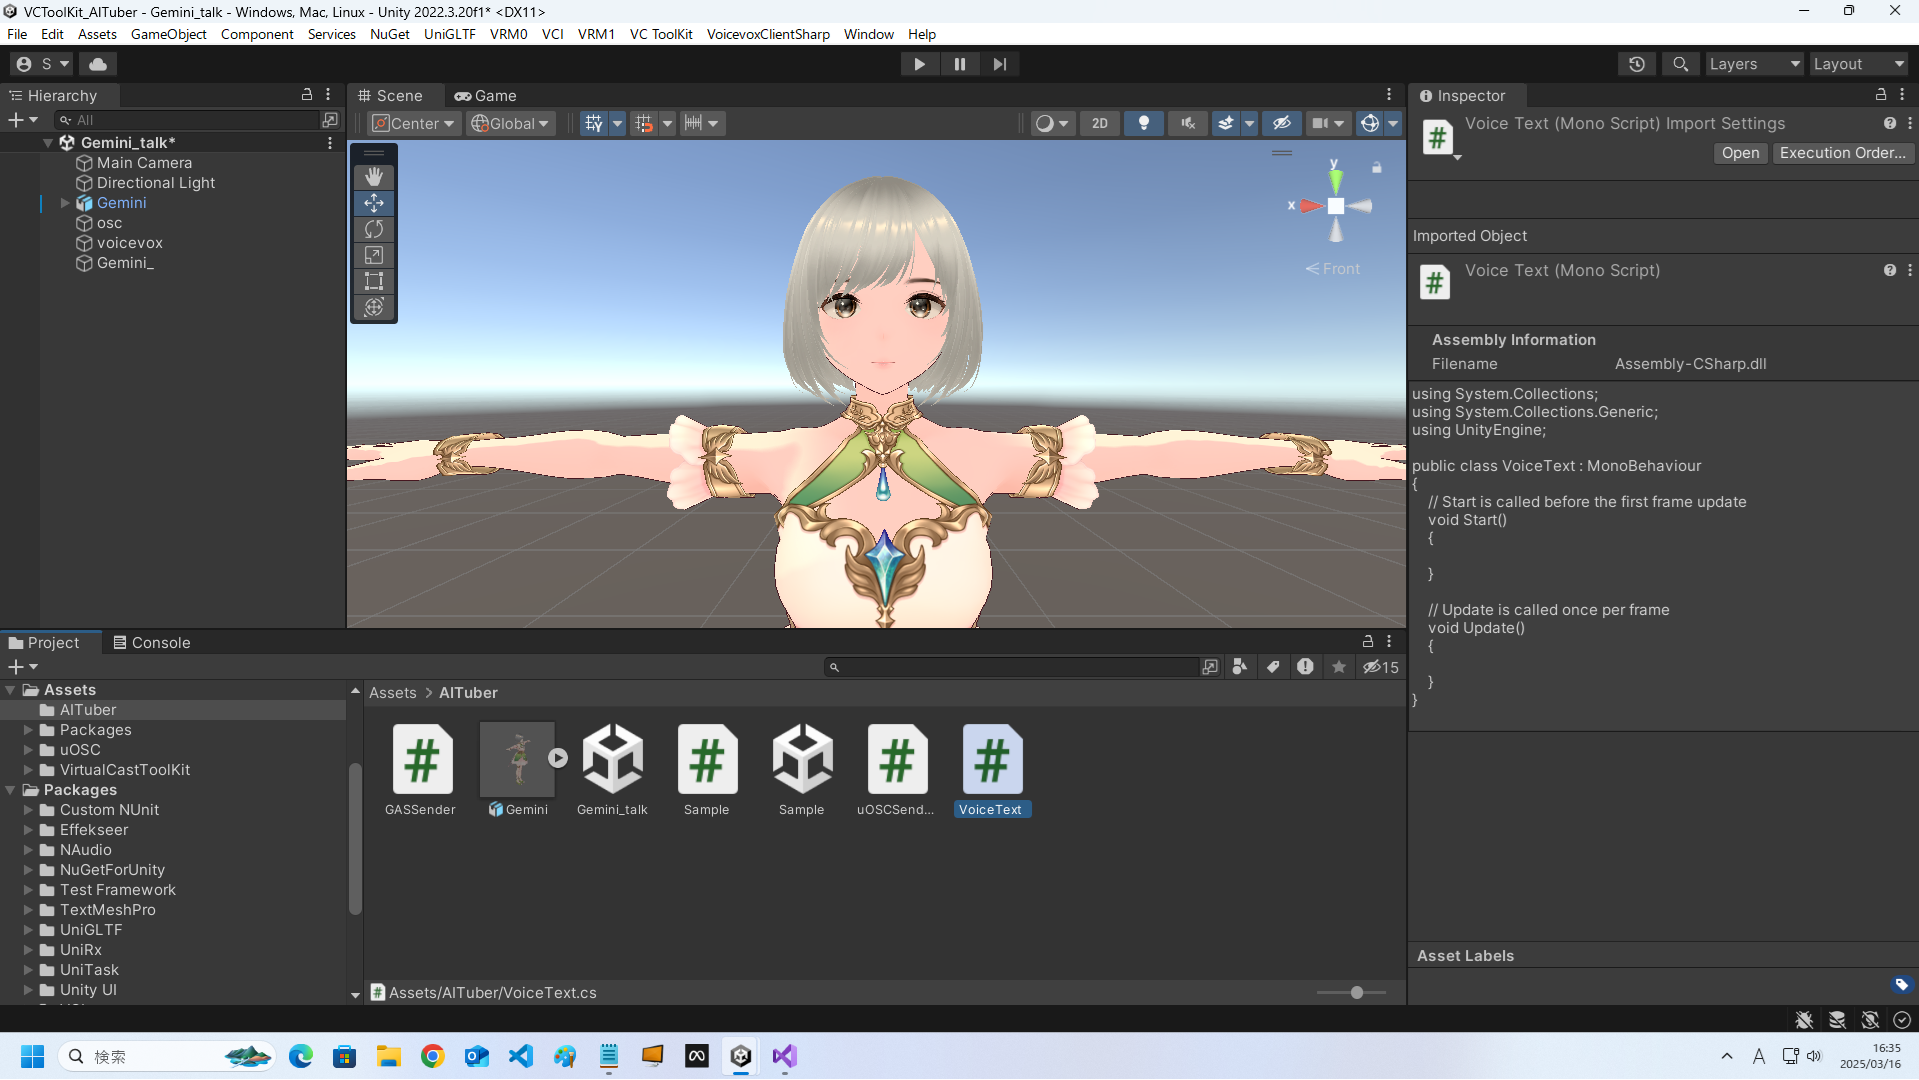
Task: Select the Hand (View) tool
Action: pyautogui.click(x=374, y=177)
